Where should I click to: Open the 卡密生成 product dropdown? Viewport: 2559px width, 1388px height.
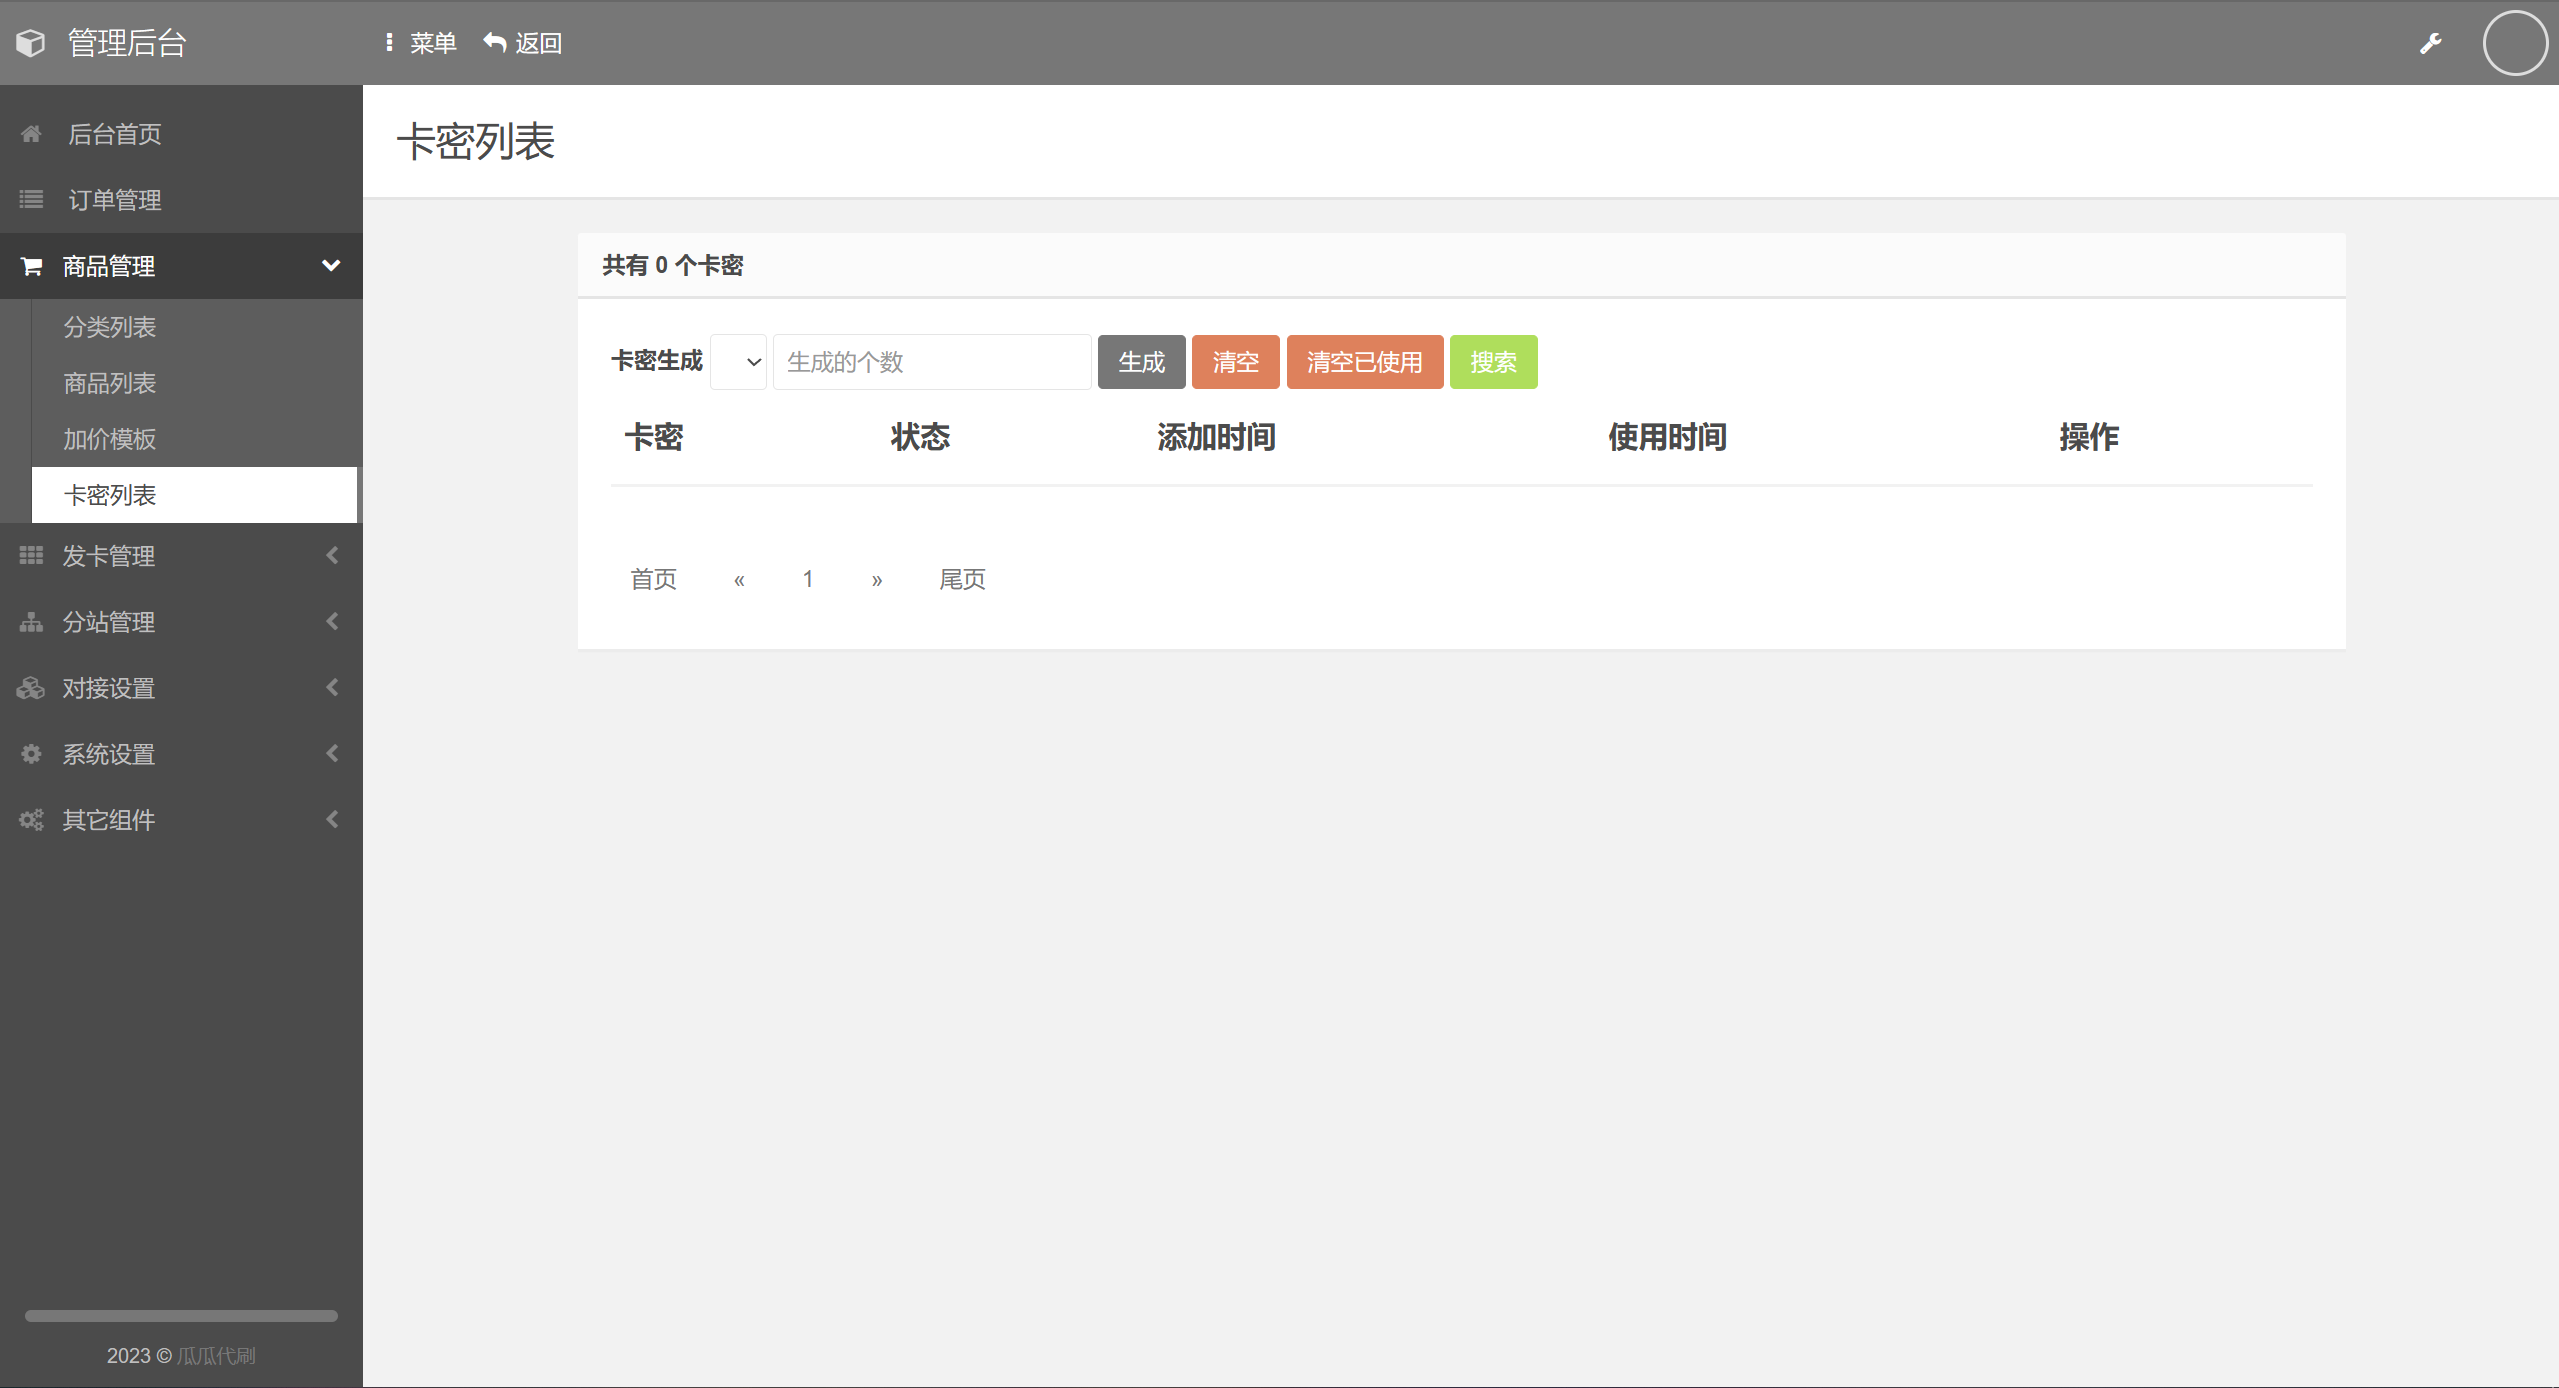pyautogui.click(x=738, y=362)
